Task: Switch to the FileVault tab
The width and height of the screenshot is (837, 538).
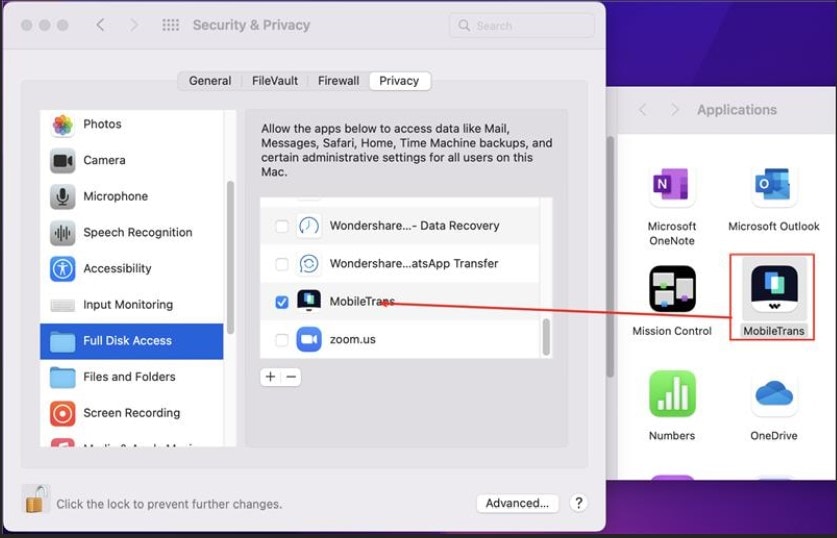Action: (x=275, y=81)
